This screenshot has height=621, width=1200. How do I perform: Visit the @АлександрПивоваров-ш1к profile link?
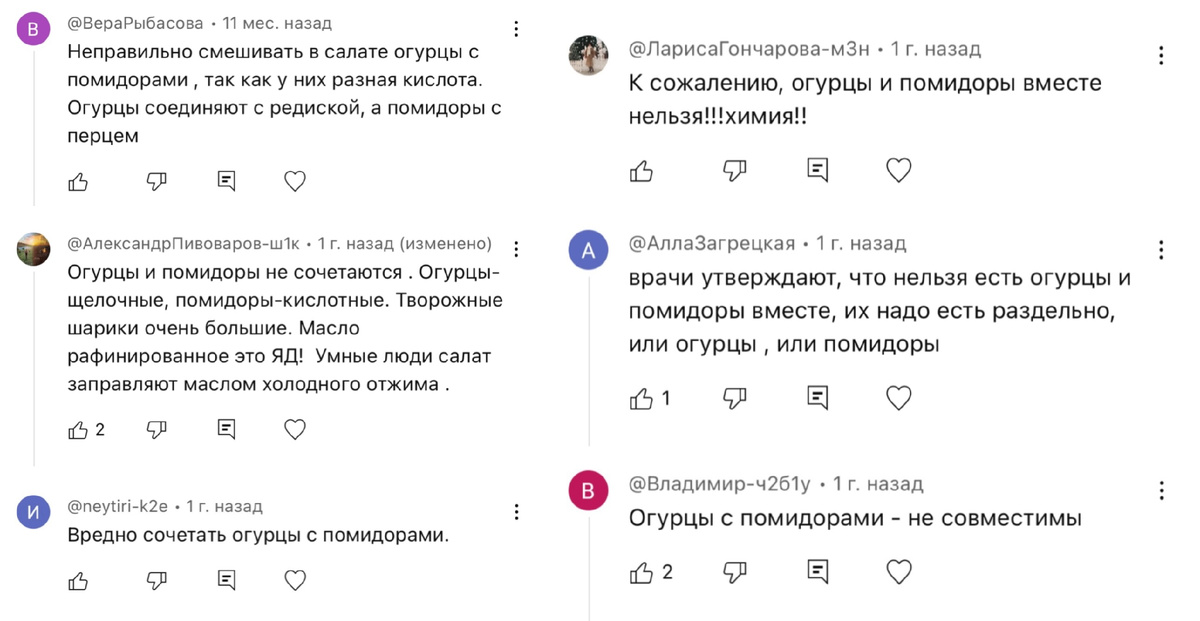(183, 244)
